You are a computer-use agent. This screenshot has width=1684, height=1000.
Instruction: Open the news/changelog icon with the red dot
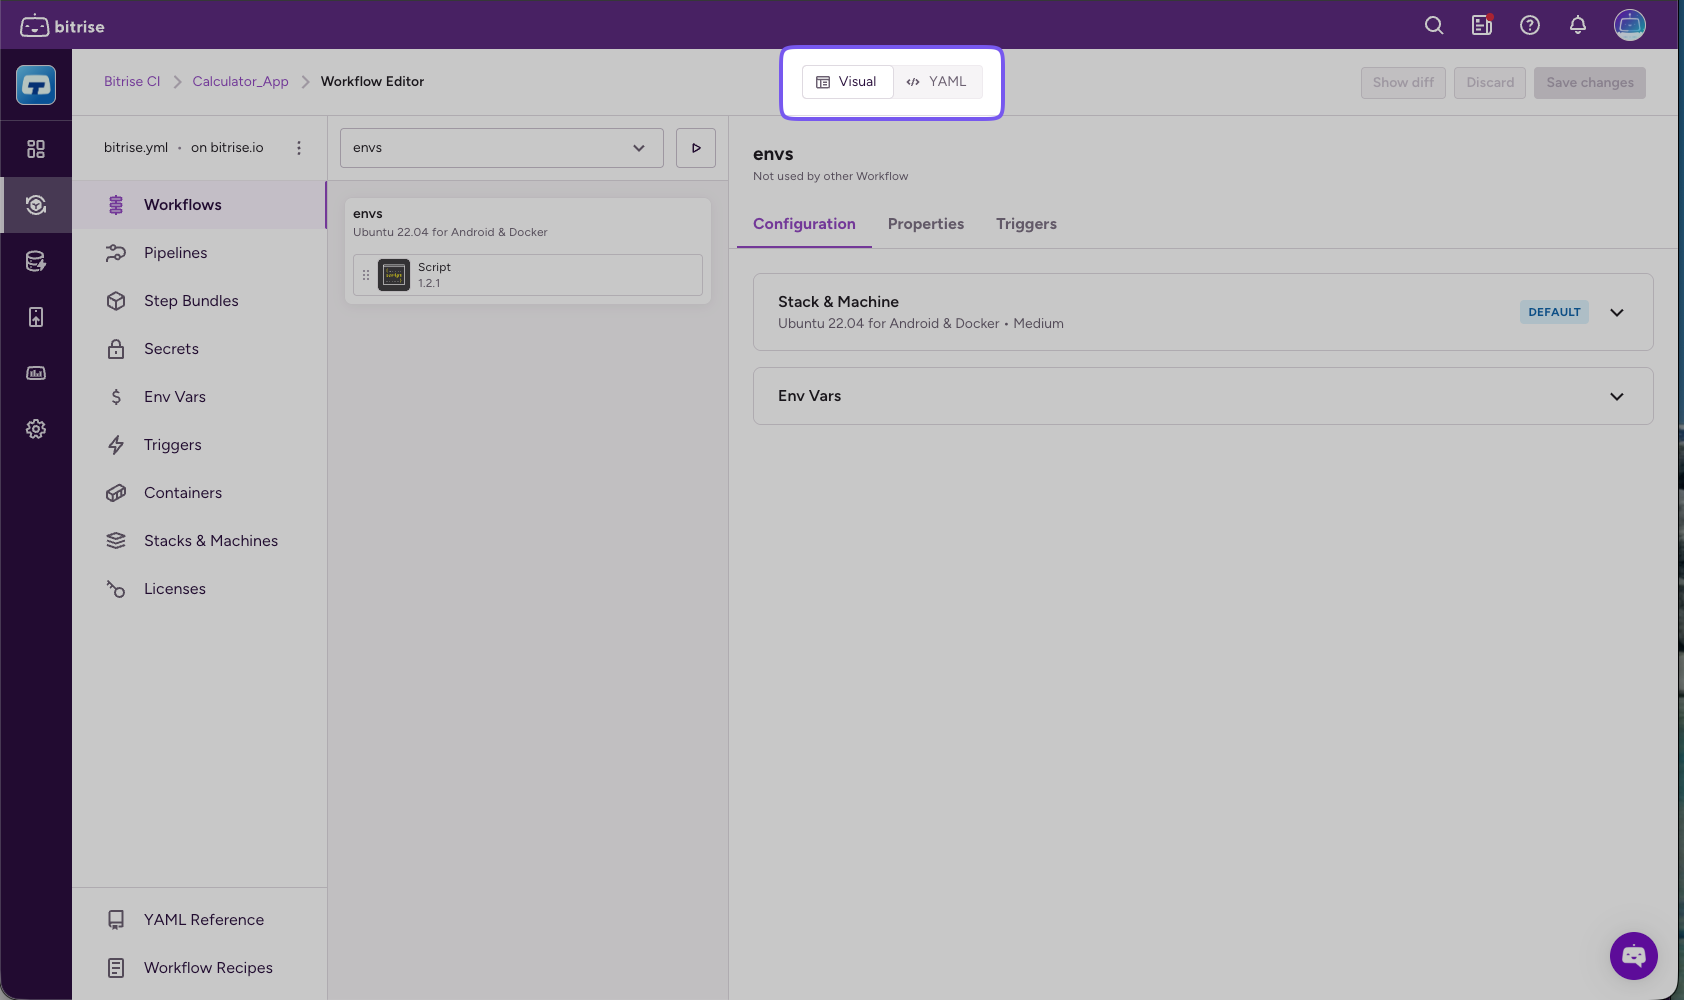click(1482, 26)
